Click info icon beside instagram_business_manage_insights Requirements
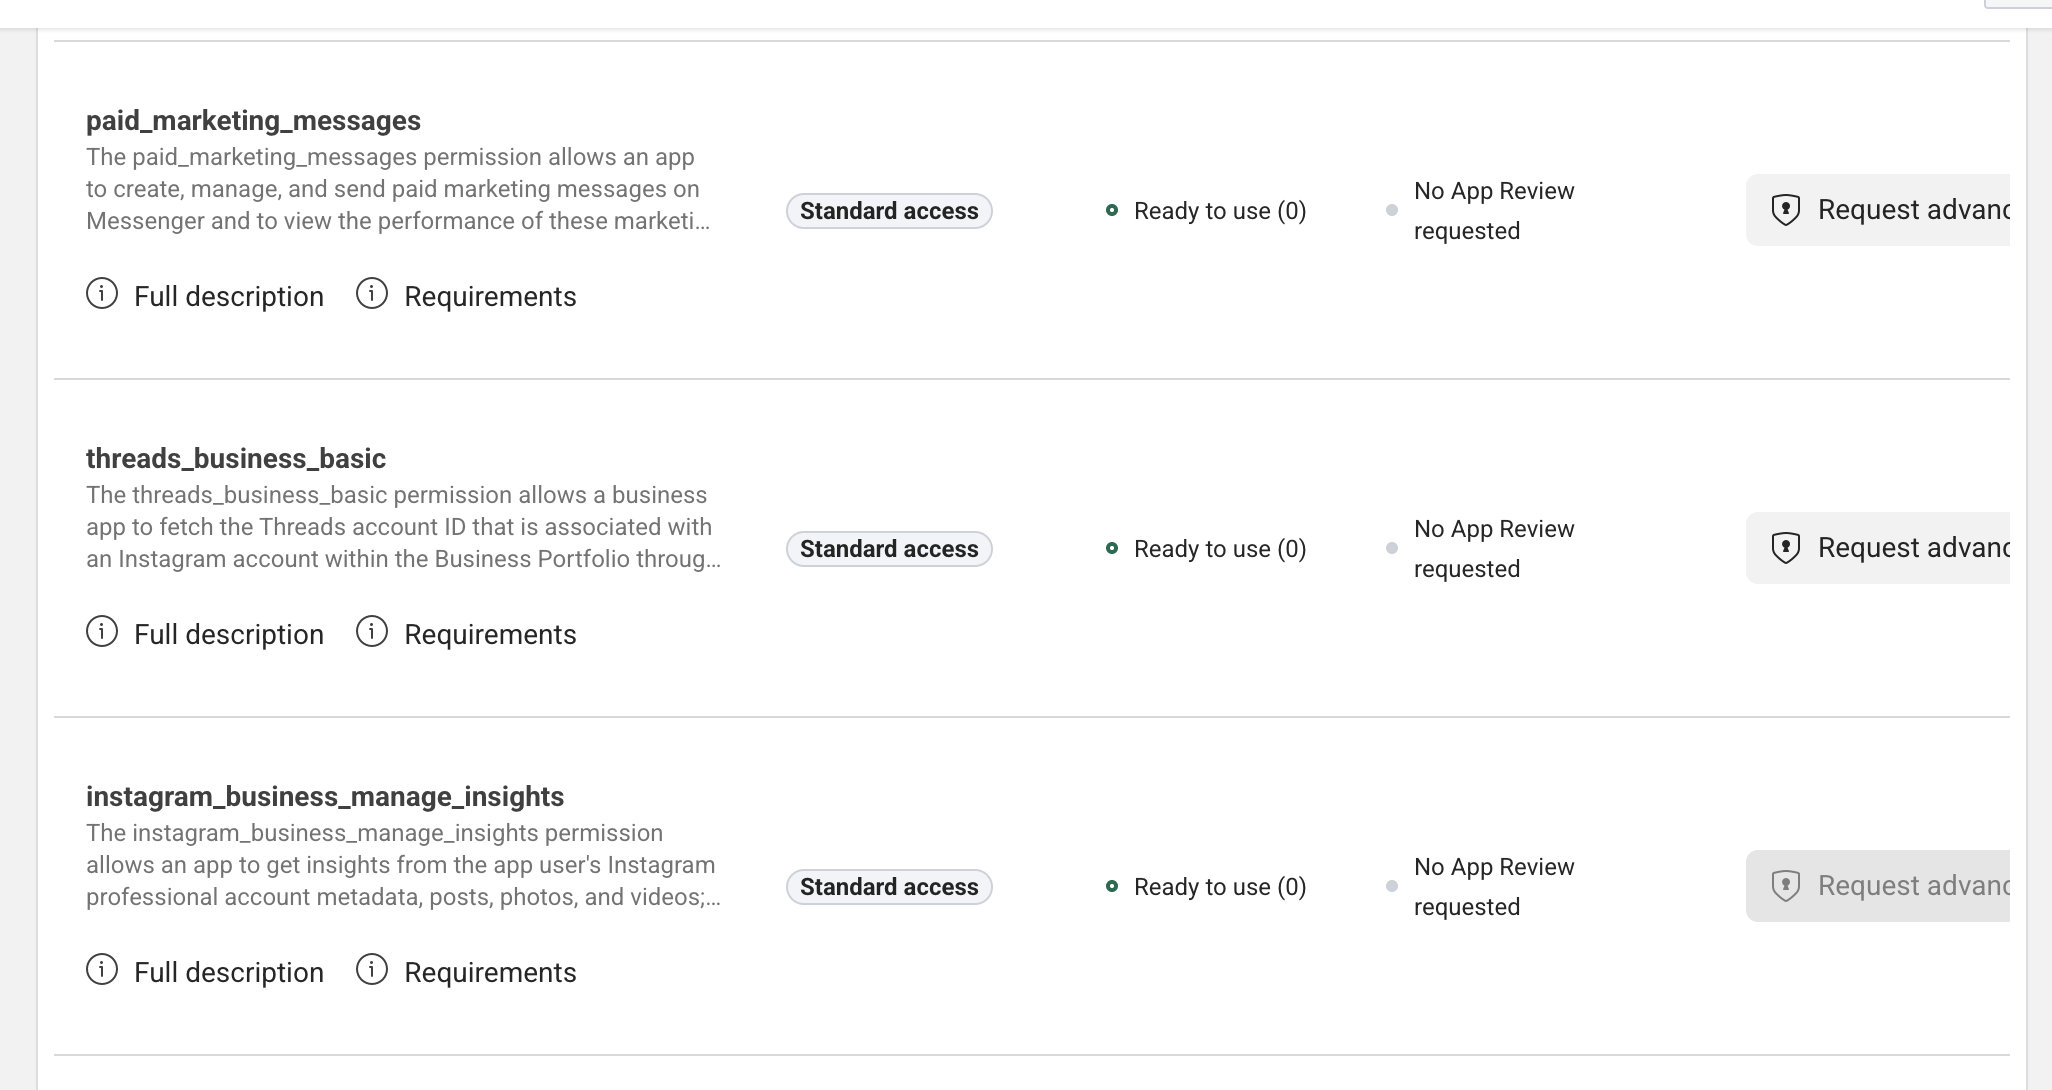 pos(372,970)
